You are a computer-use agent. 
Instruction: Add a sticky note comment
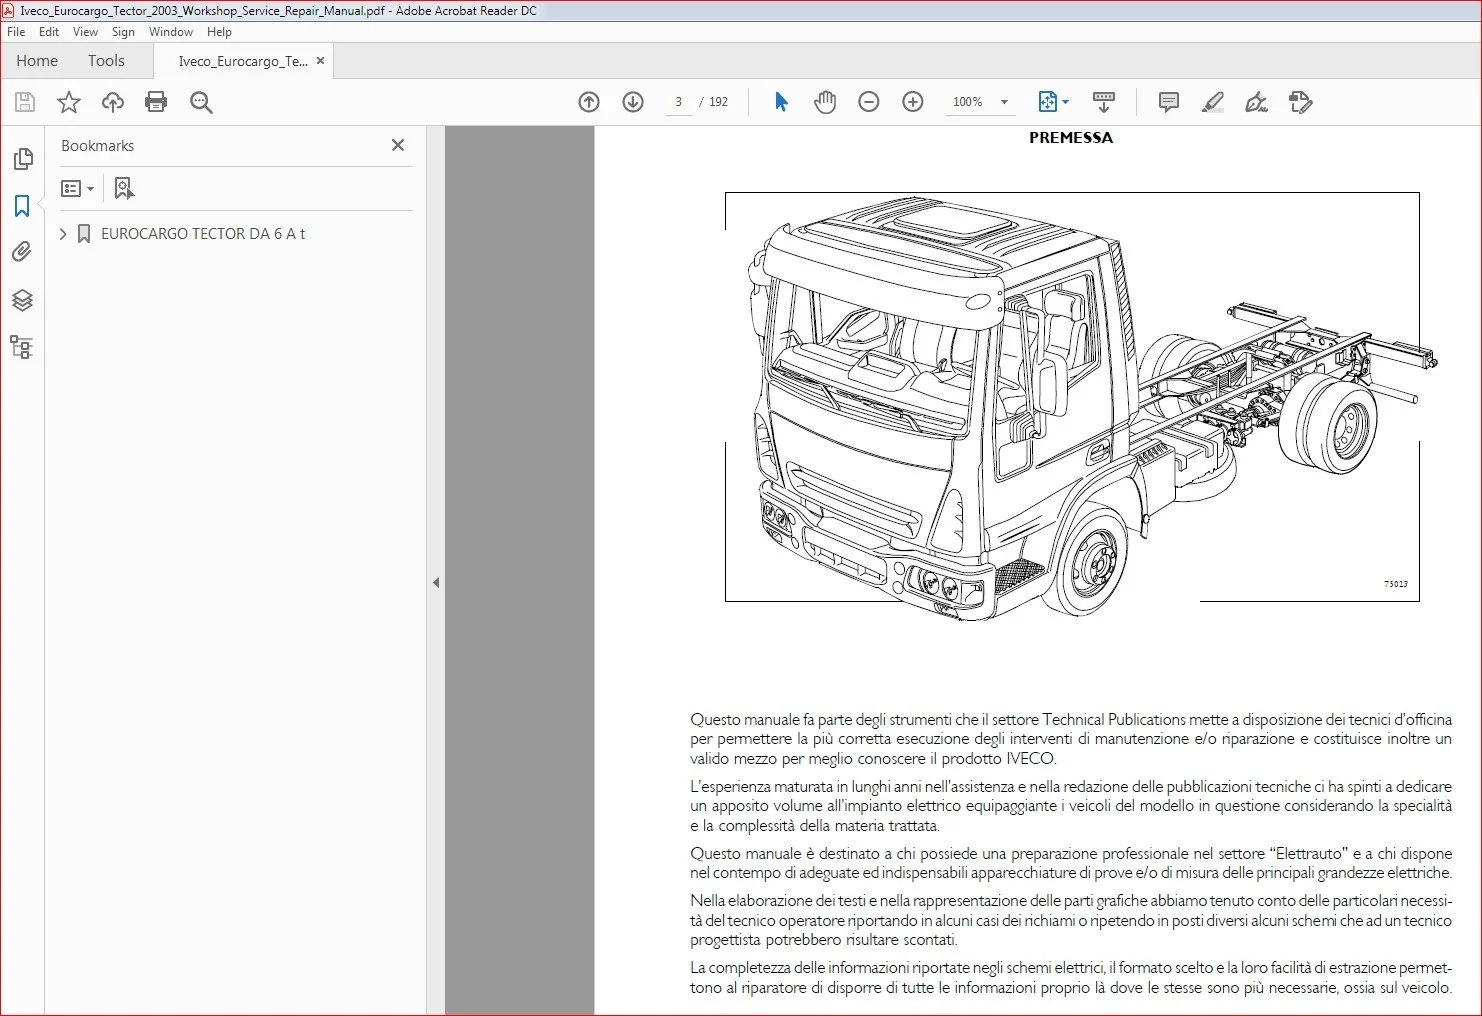[x=1168, y=102]
